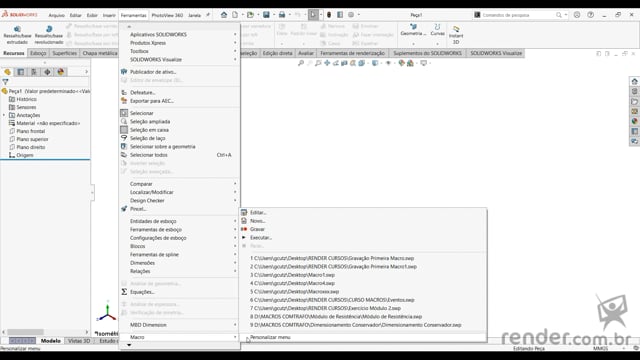Switch to Vistas 3D bottom tab
The image size is (640, 360).
point(79,341)
